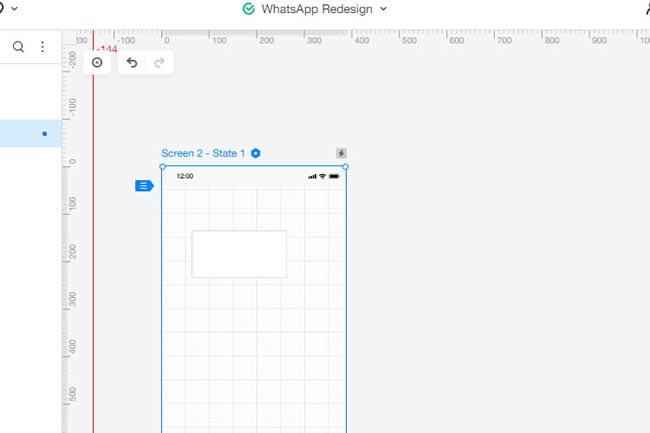Click the green sync status checkmark icon
Viewport: 650px width, 433px height.
pos(249,9)
